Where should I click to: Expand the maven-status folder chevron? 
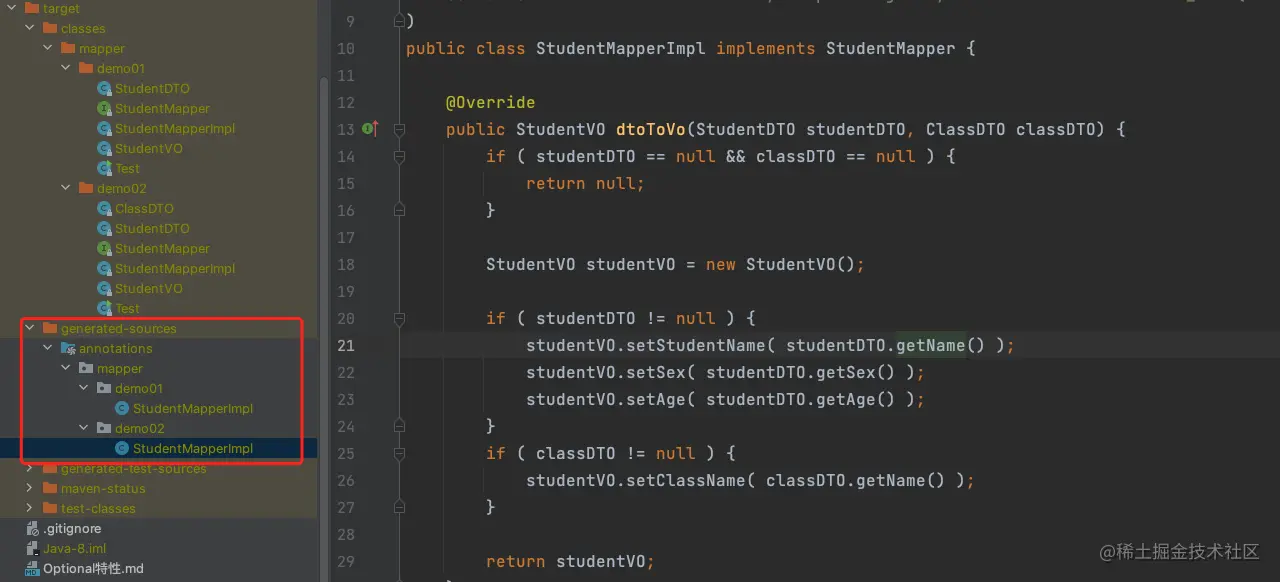(30, 488)
